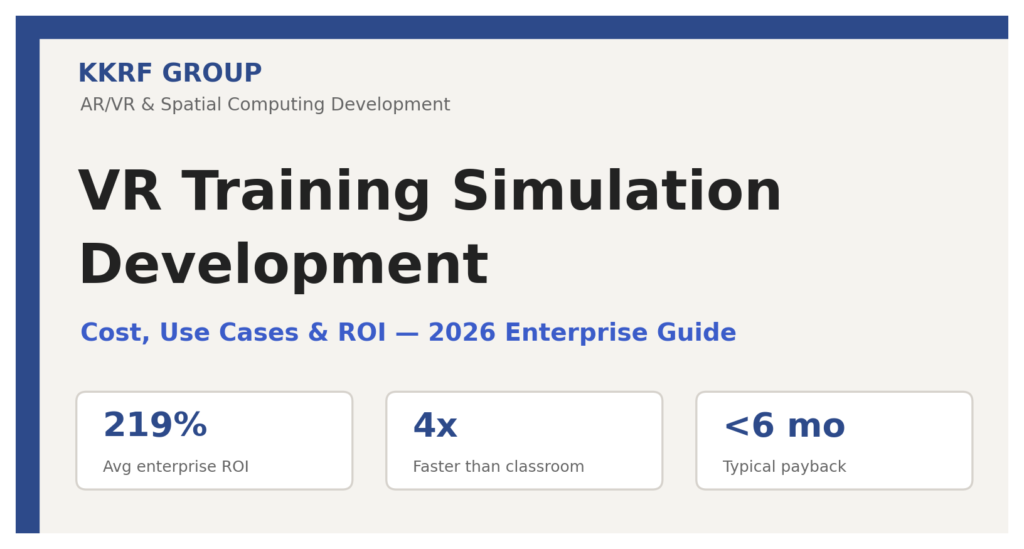Select the AR/VR & Spatial Computing Development tagline
The image size is (1024, 549).
265,104
